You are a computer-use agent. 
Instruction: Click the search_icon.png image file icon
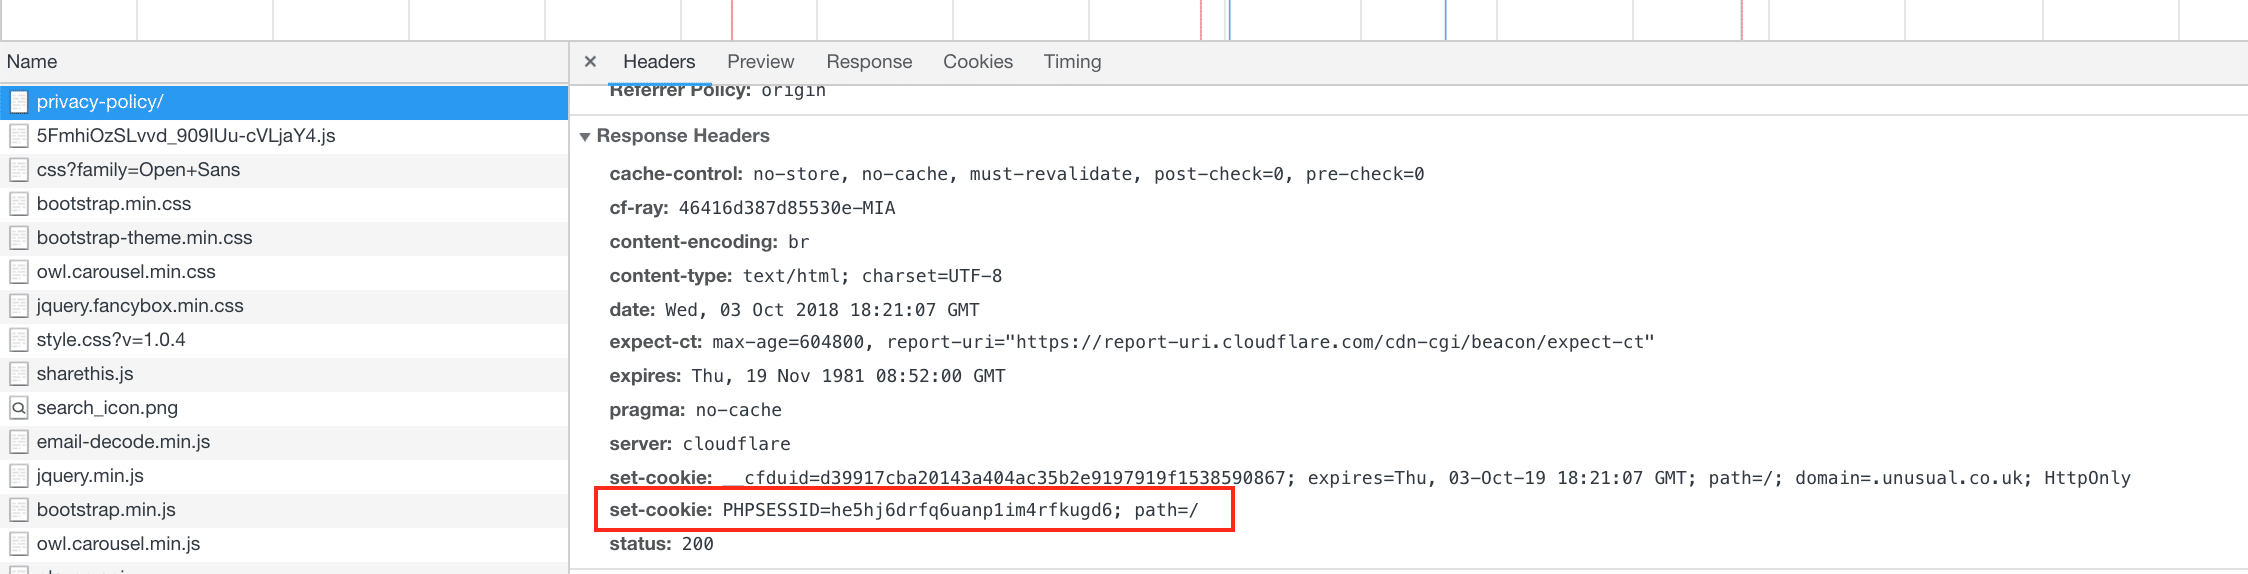tap(19, 408)
